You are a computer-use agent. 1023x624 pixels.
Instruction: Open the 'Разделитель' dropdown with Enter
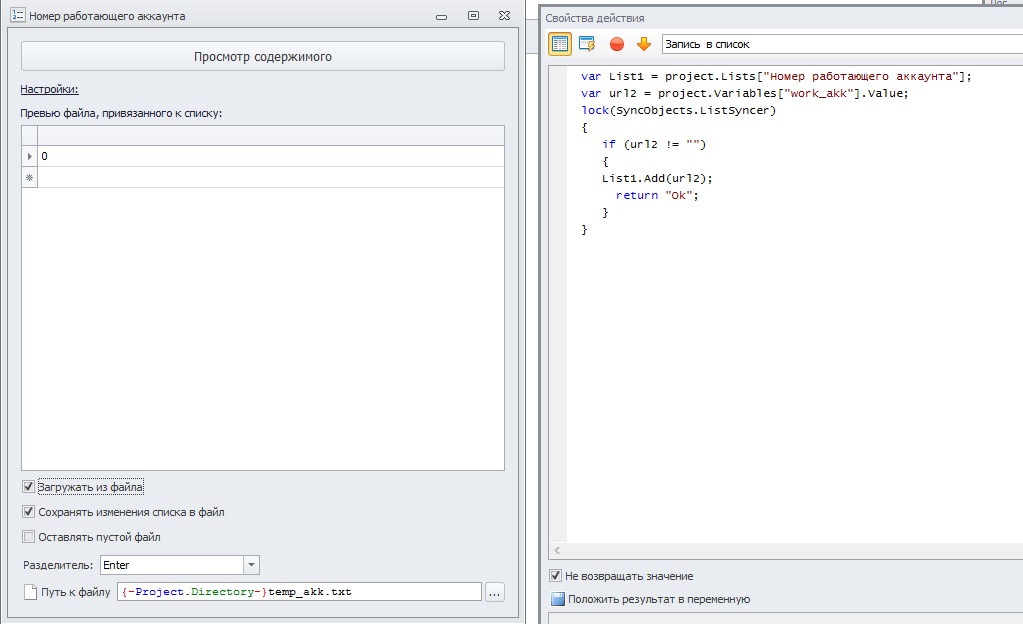tap(251, 565)
